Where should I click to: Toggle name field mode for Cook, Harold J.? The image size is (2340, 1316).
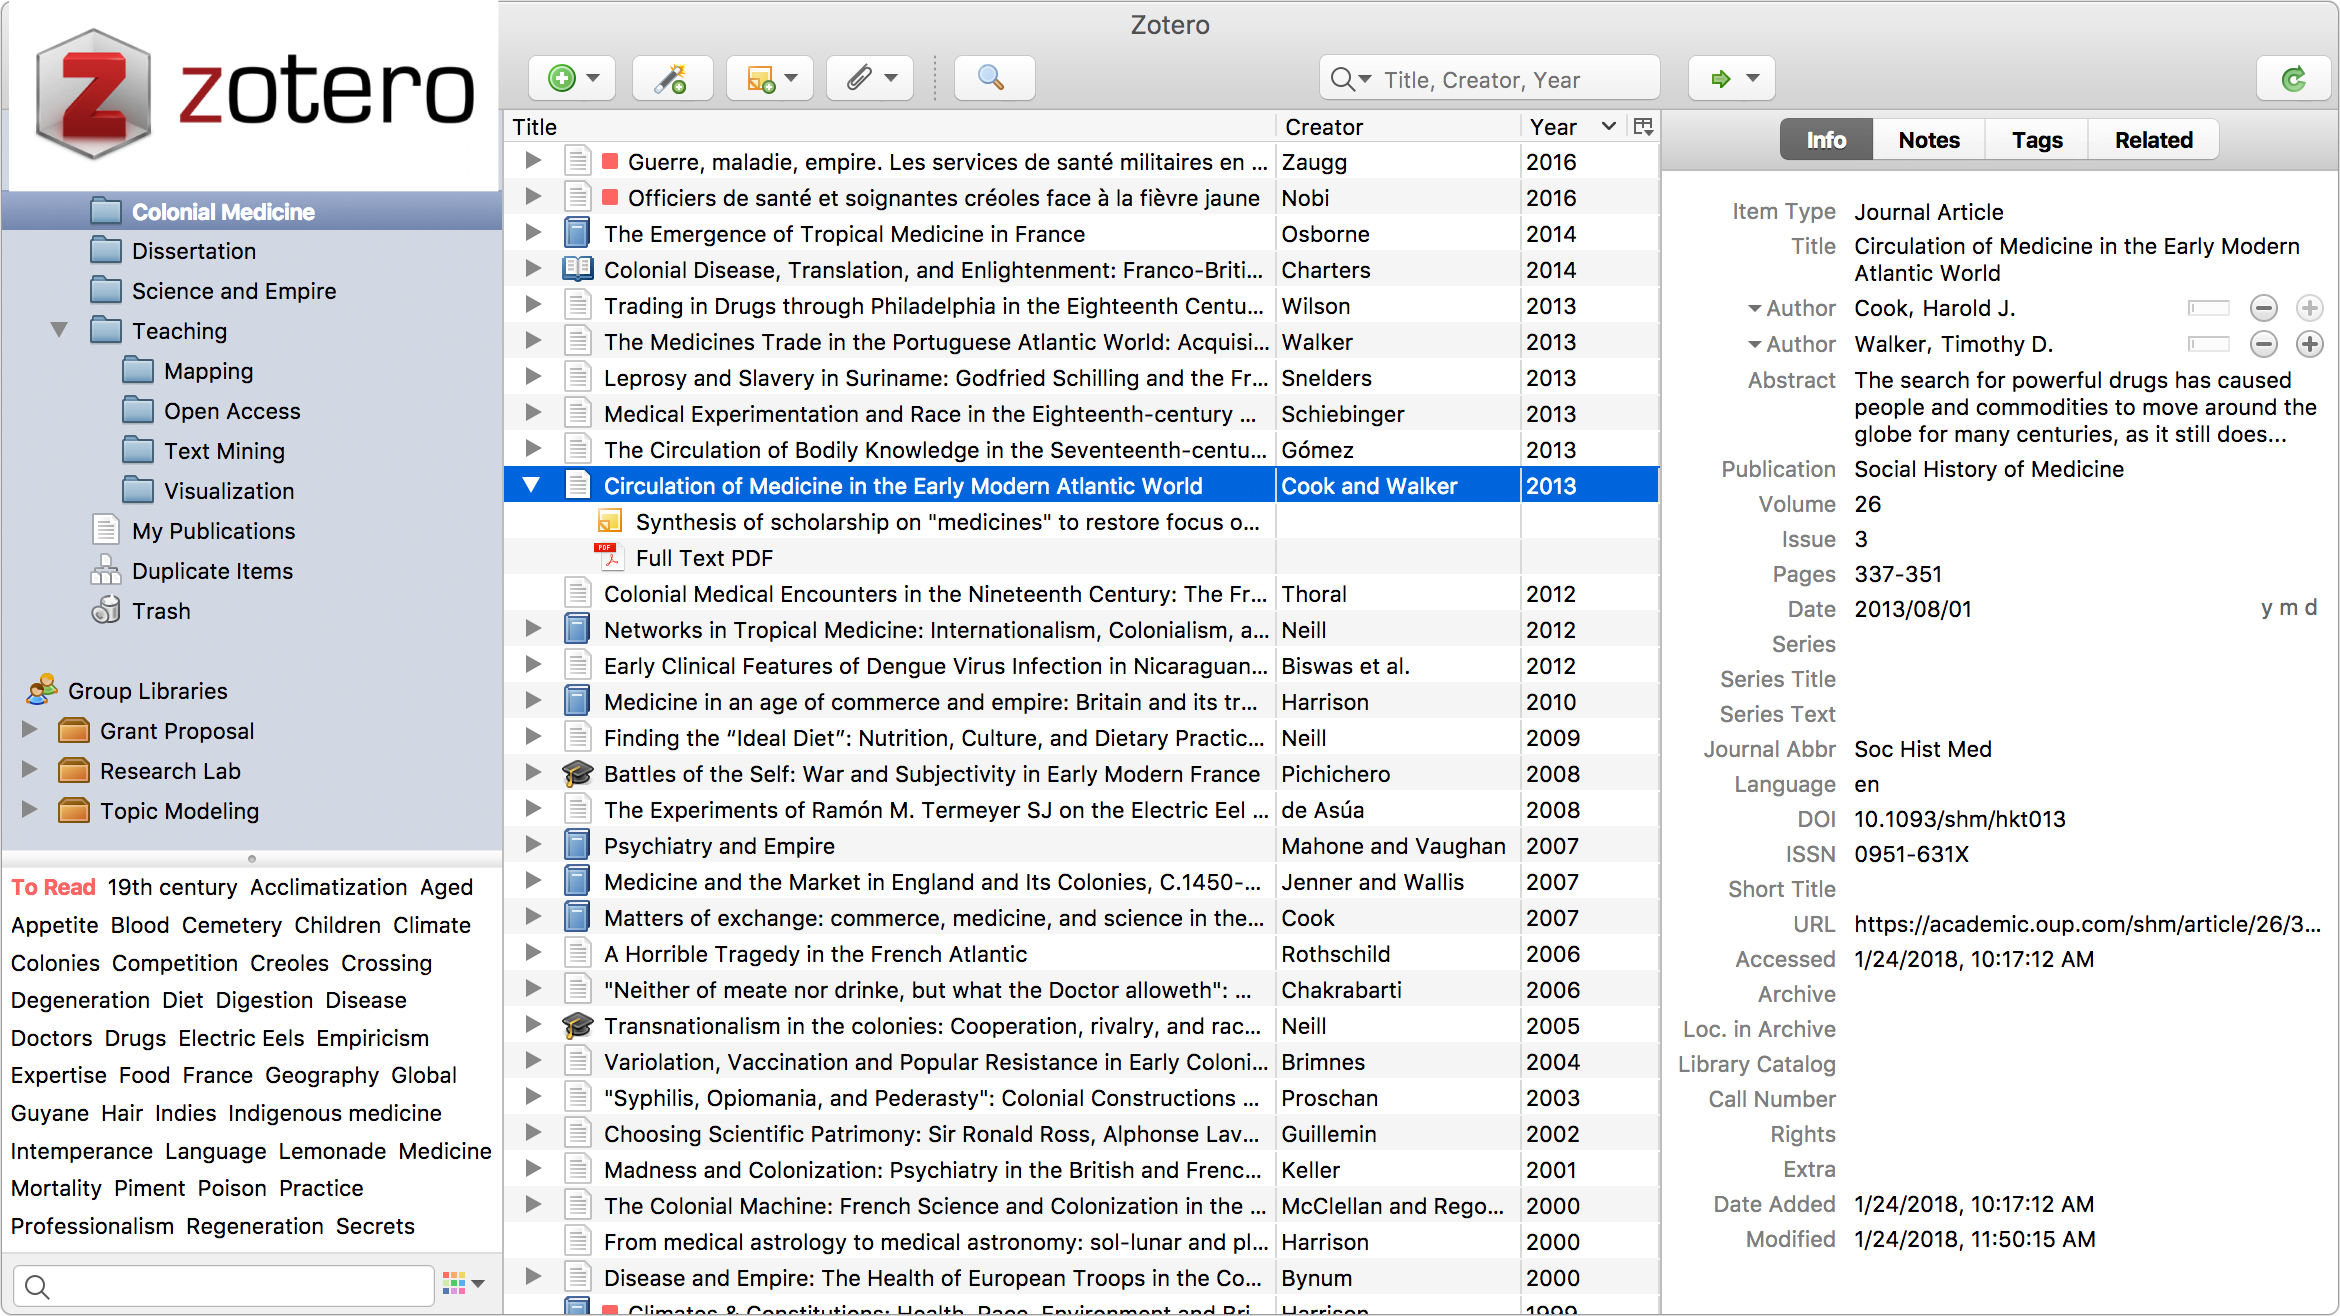(2208, 308)
